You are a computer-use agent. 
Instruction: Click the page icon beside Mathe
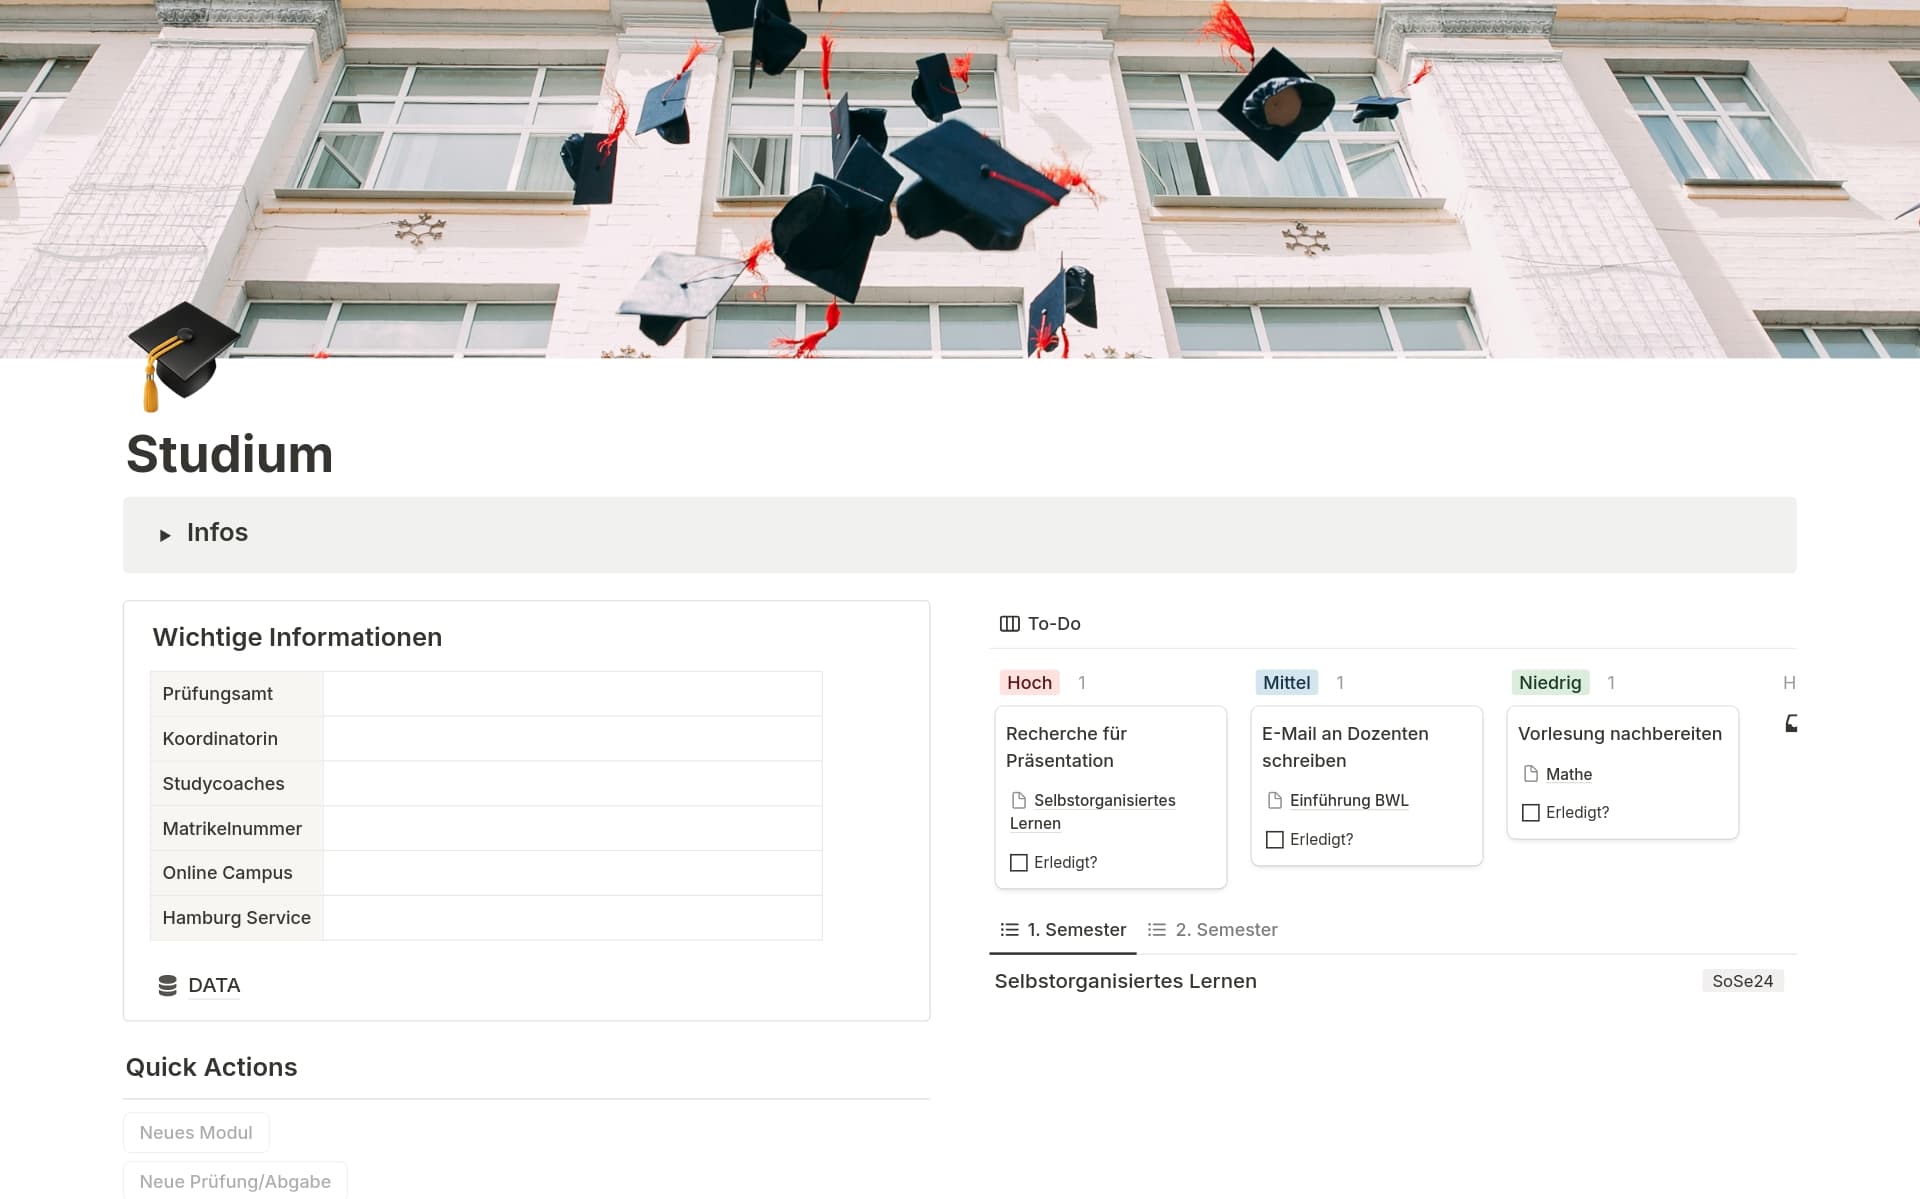pyautogui.click(x=1530, y=774)
